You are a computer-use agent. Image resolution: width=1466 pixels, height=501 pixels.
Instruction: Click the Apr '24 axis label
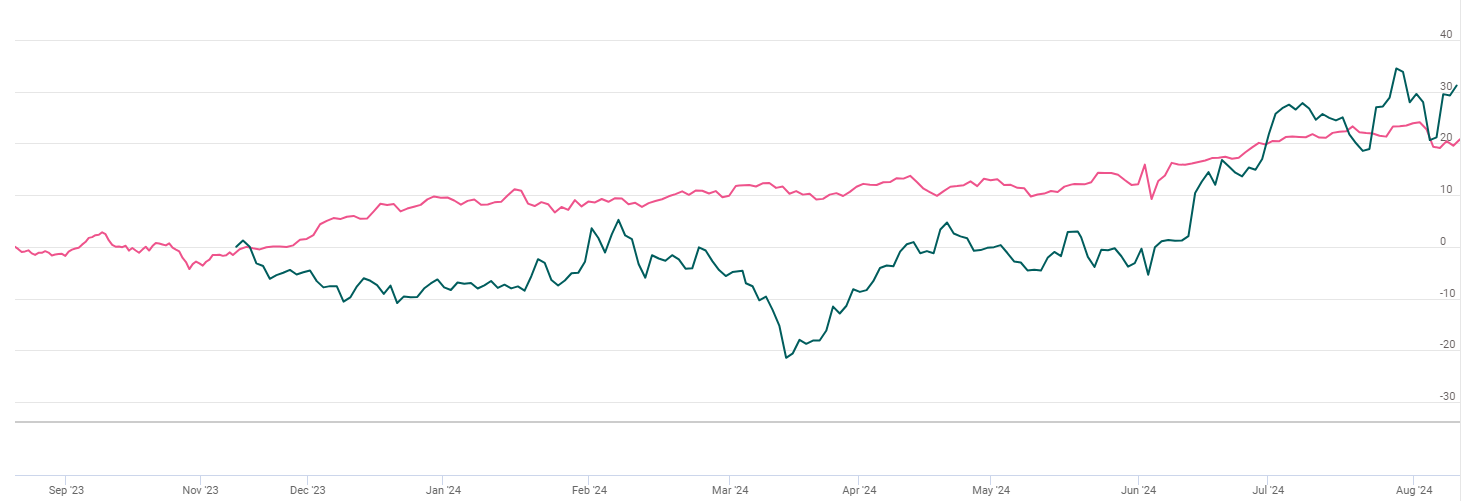point(858,490)
